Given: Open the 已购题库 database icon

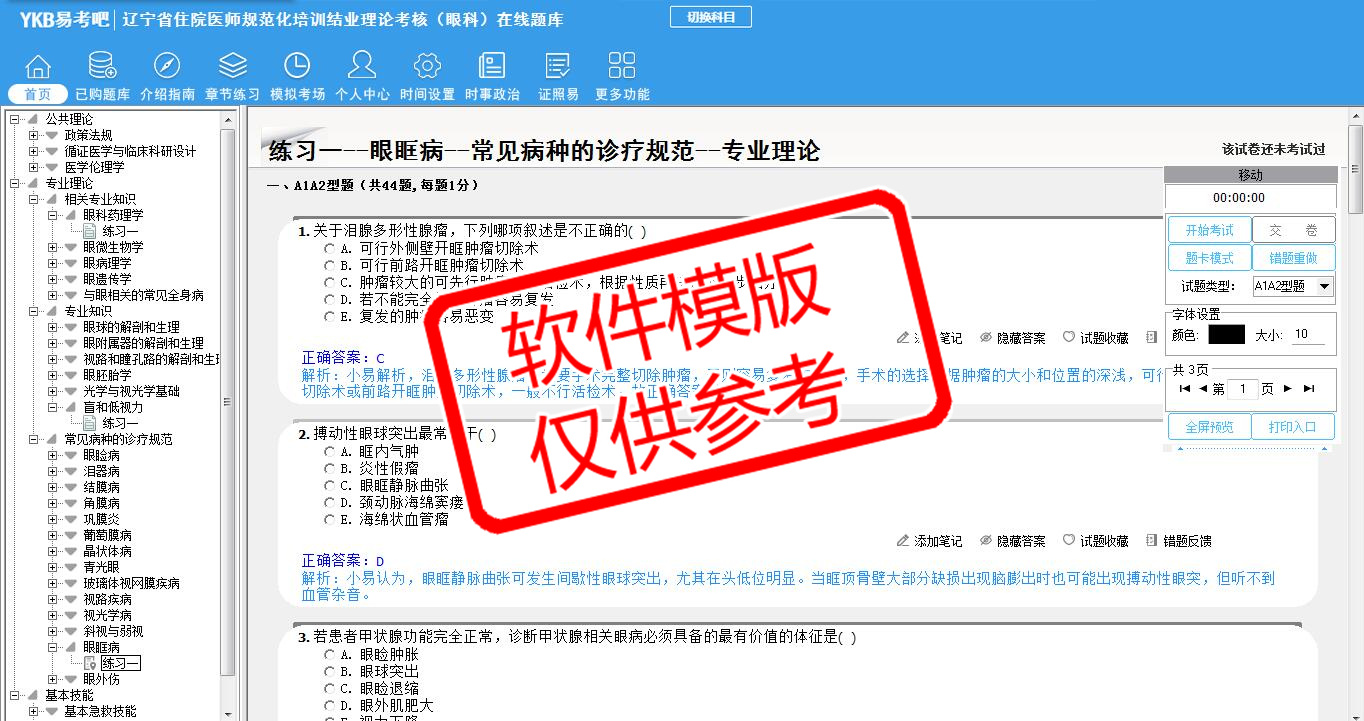Looking at the screenshot, I should click(102, 66).
